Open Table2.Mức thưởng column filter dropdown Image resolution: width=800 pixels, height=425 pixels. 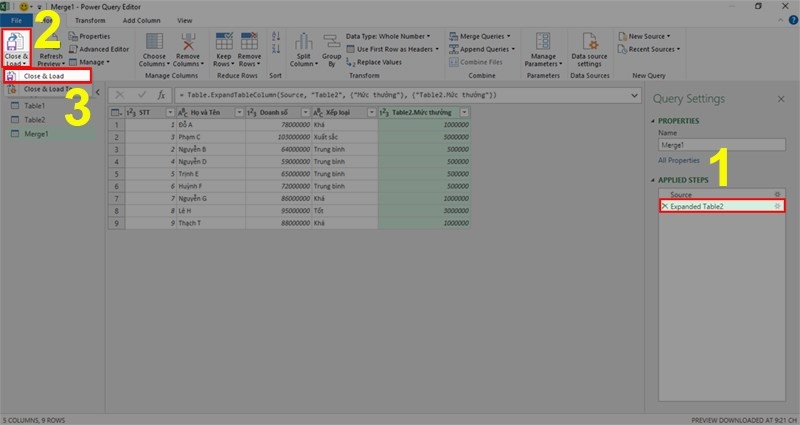464,112
